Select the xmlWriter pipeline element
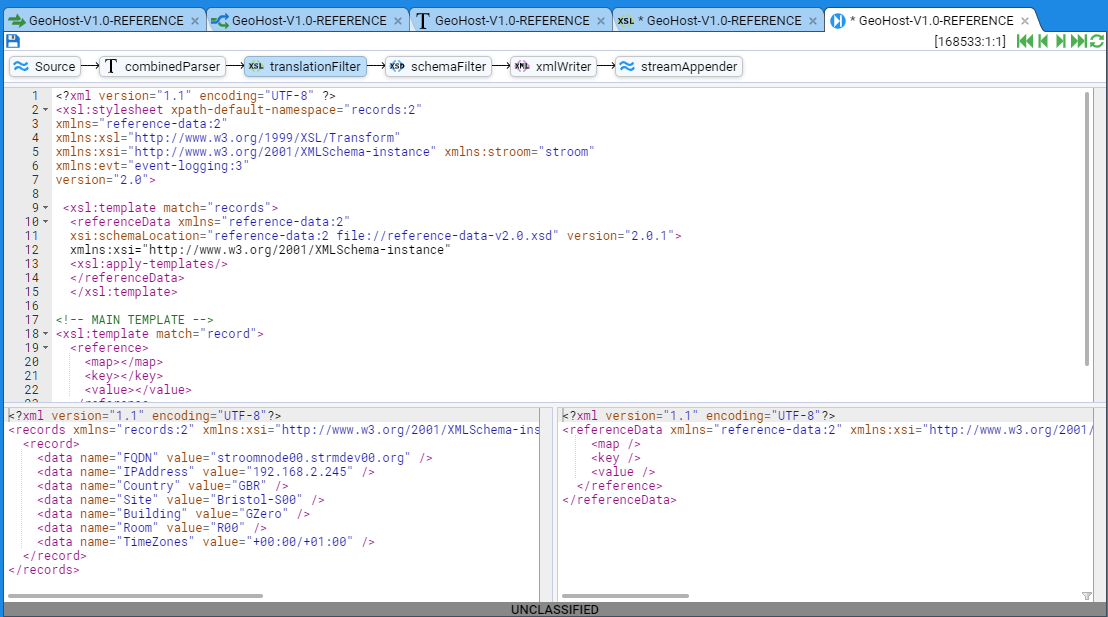The width and height of the screenshot is (1108, 617). [x=553, y=67]
